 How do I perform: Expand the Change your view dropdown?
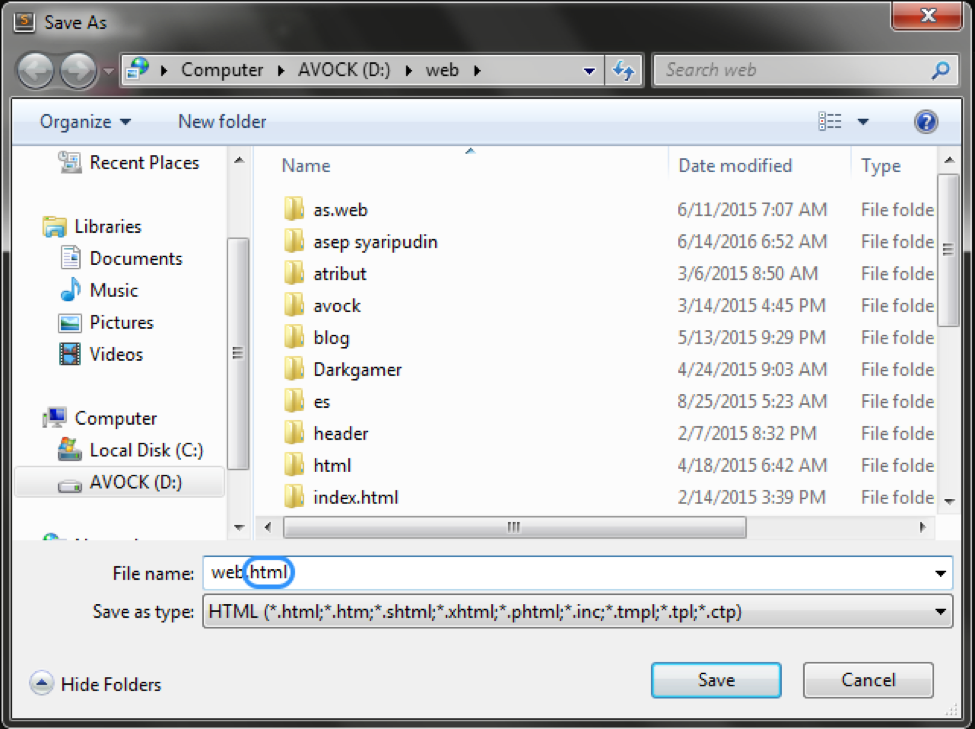(862, 121)
